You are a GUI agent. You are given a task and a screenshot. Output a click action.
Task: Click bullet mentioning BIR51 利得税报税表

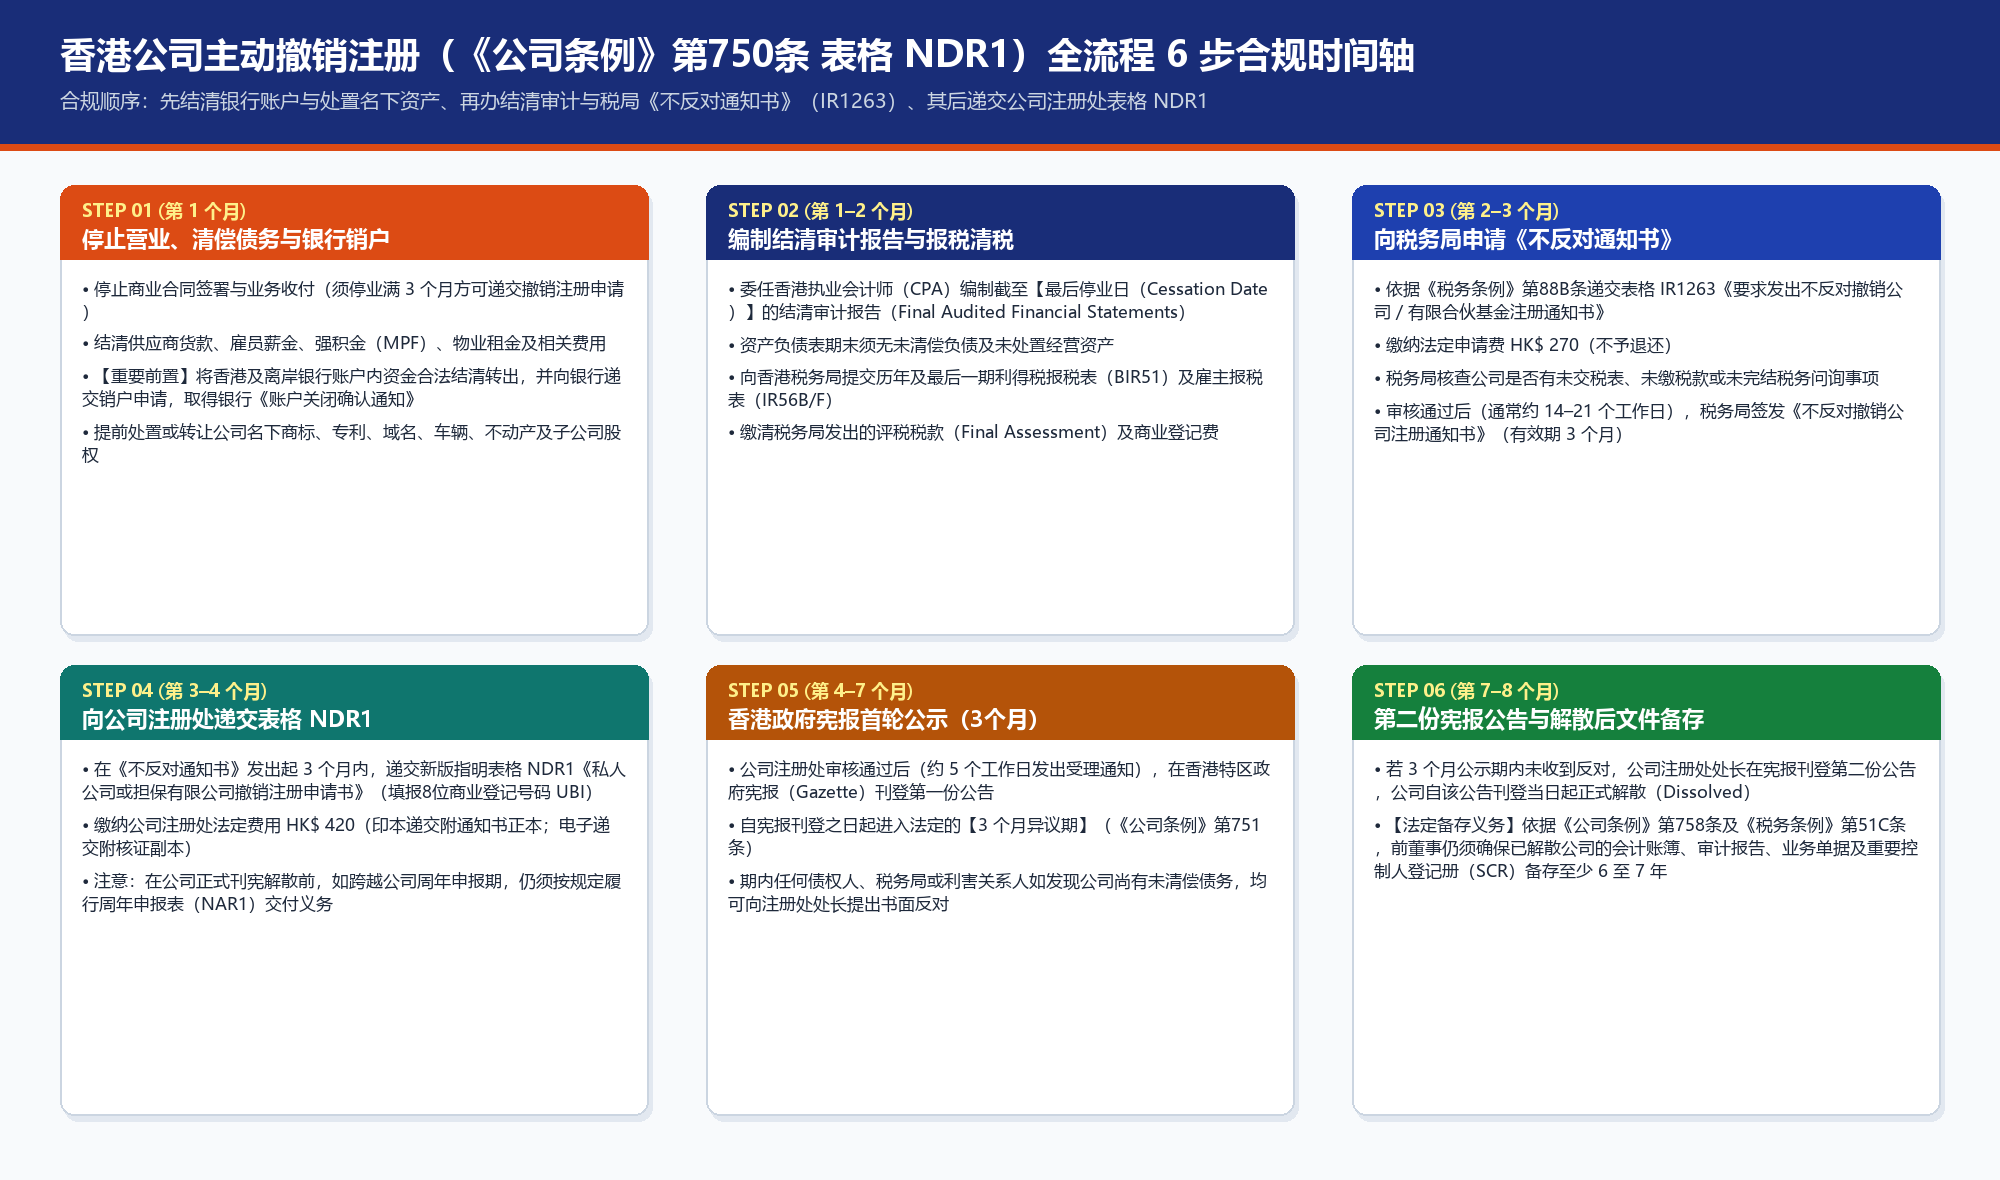pos(996,388)
